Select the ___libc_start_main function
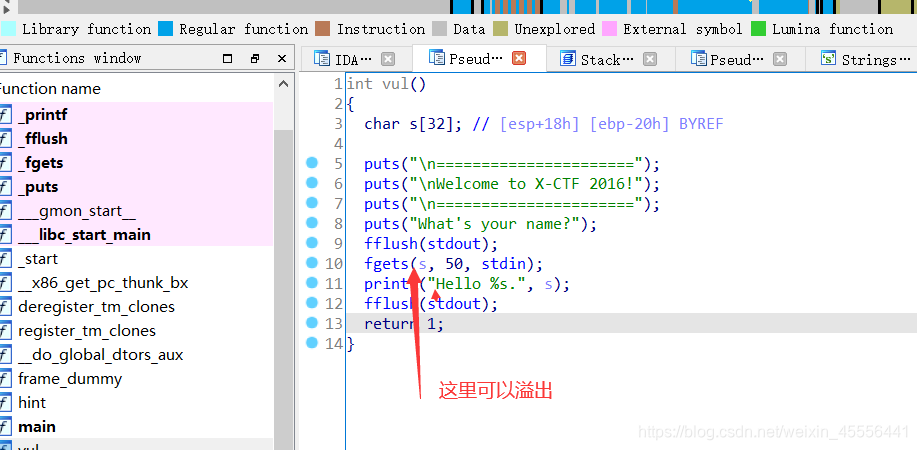This screenshot has width=917, height=450. tap(136, 235)
